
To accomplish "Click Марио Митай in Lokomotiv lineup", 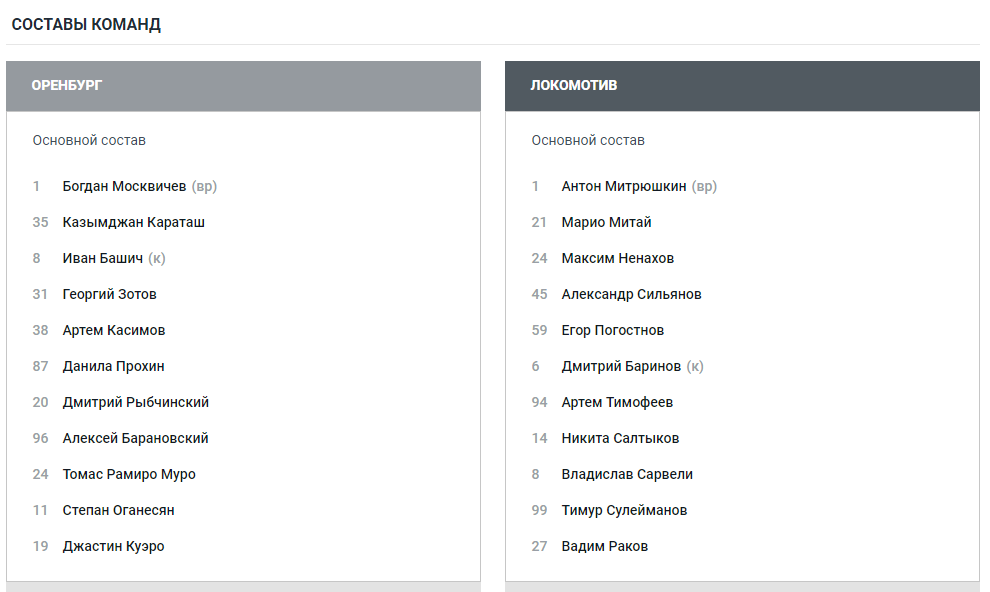I will click(x=606, y=222).
